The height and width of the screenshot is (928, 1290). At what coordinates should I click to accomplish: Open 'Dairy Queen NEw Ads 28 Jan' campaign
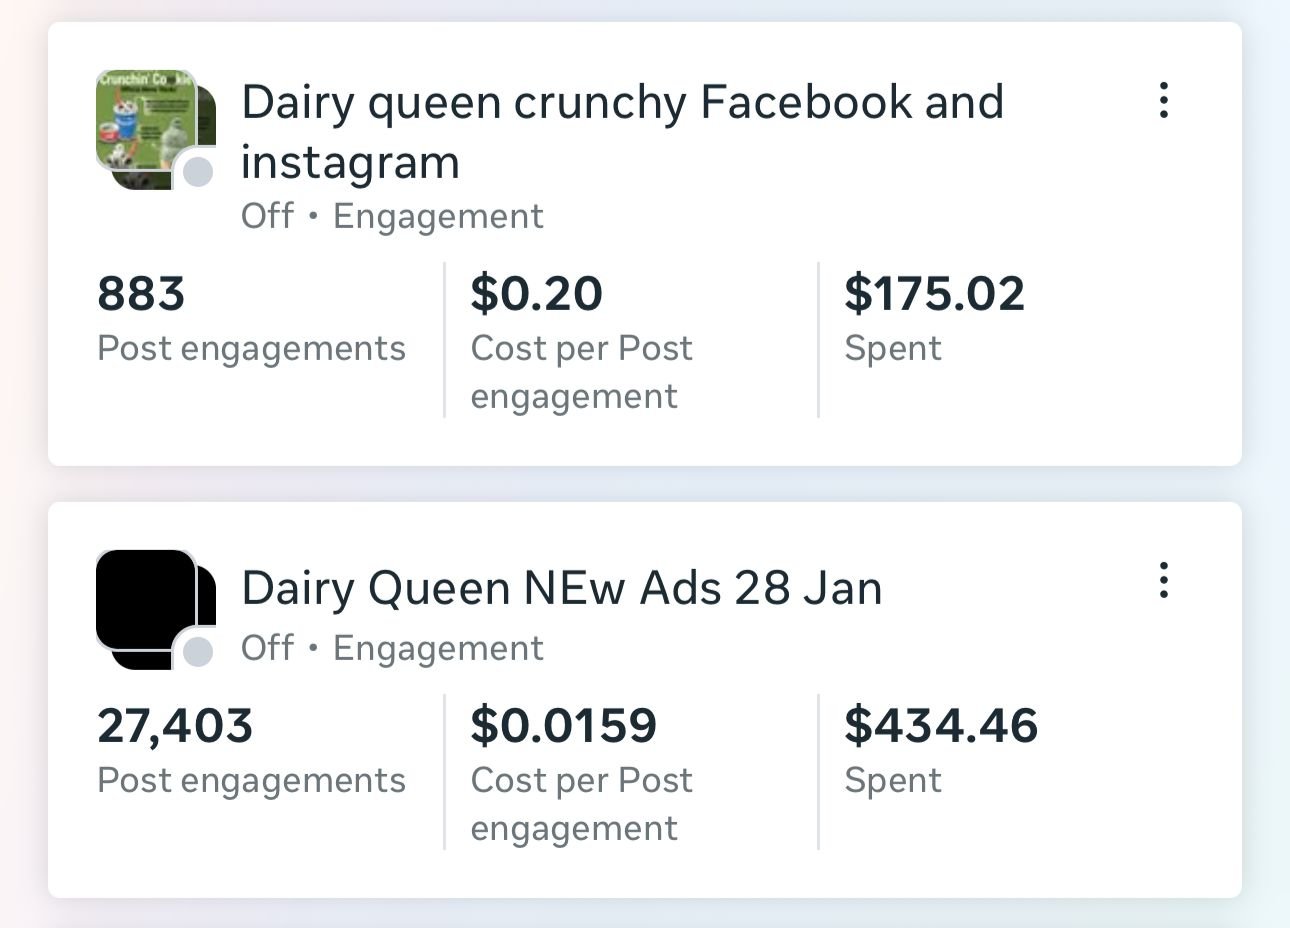tap(561, 588)
